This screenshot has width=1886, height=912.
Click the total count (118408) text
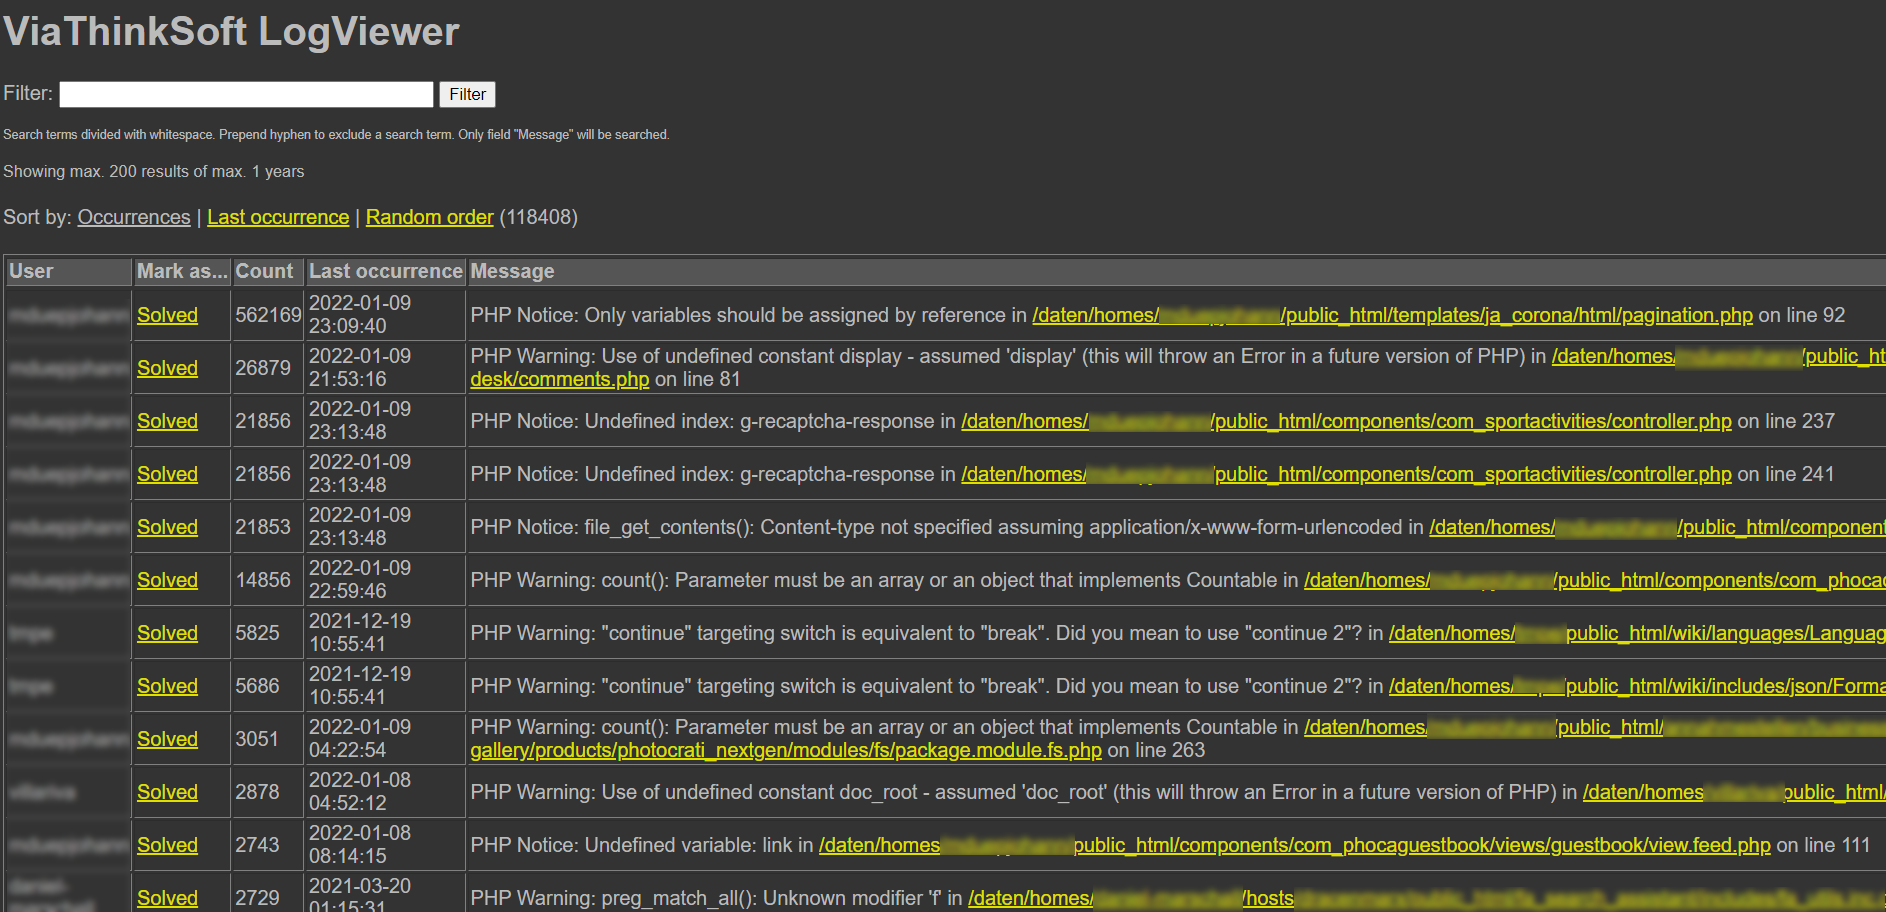(538, 217)
